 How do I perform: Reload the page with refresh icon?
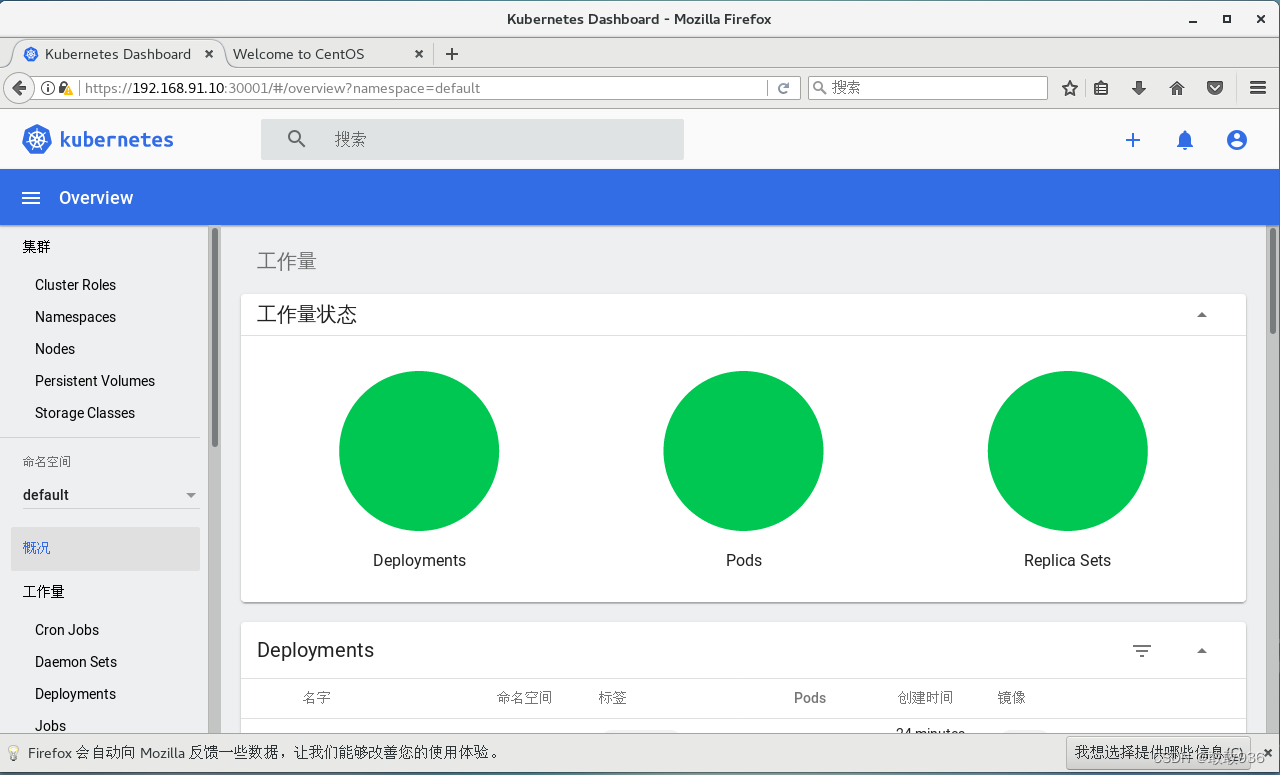click(784, 88)
